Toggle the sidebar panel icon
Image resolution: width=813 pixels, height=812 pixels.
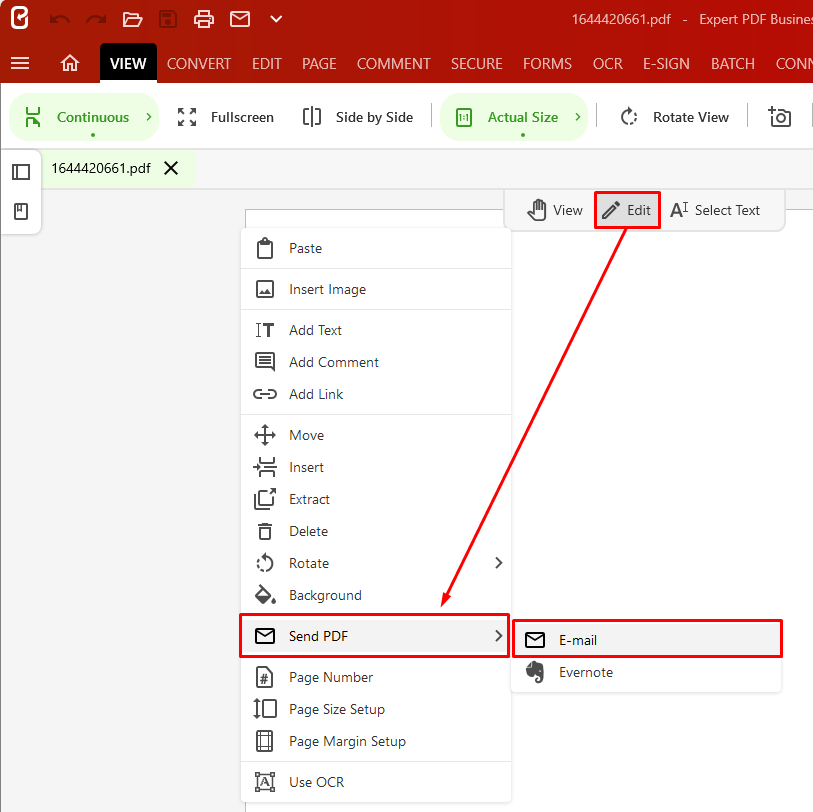coord(21,172)
